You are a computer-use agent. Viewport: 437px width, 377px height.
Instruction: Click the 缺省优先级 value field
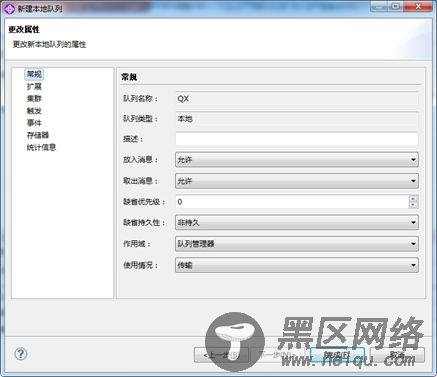coord(292,202)
